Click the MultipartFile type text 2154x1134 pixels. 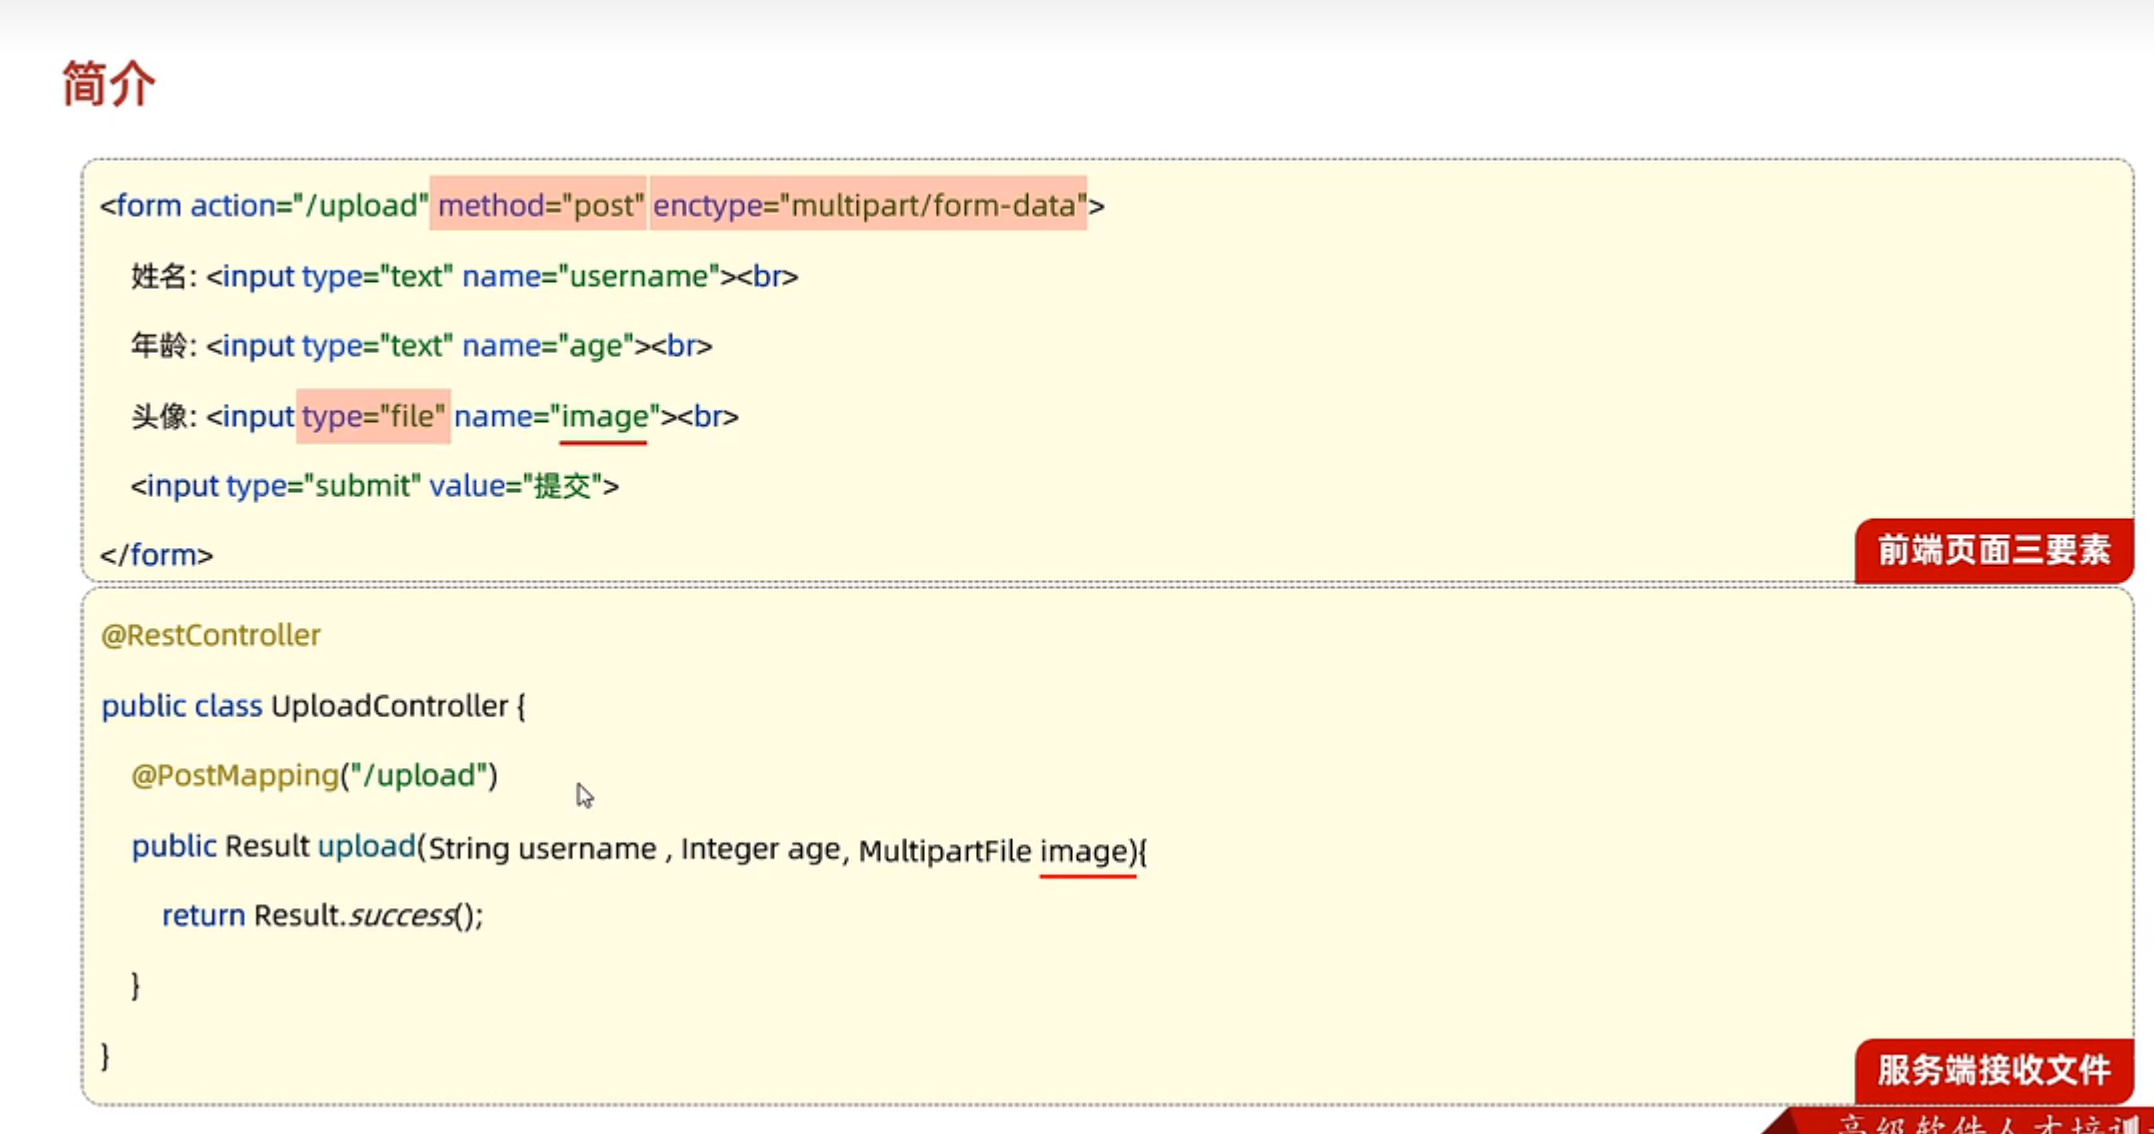(944, 851)
